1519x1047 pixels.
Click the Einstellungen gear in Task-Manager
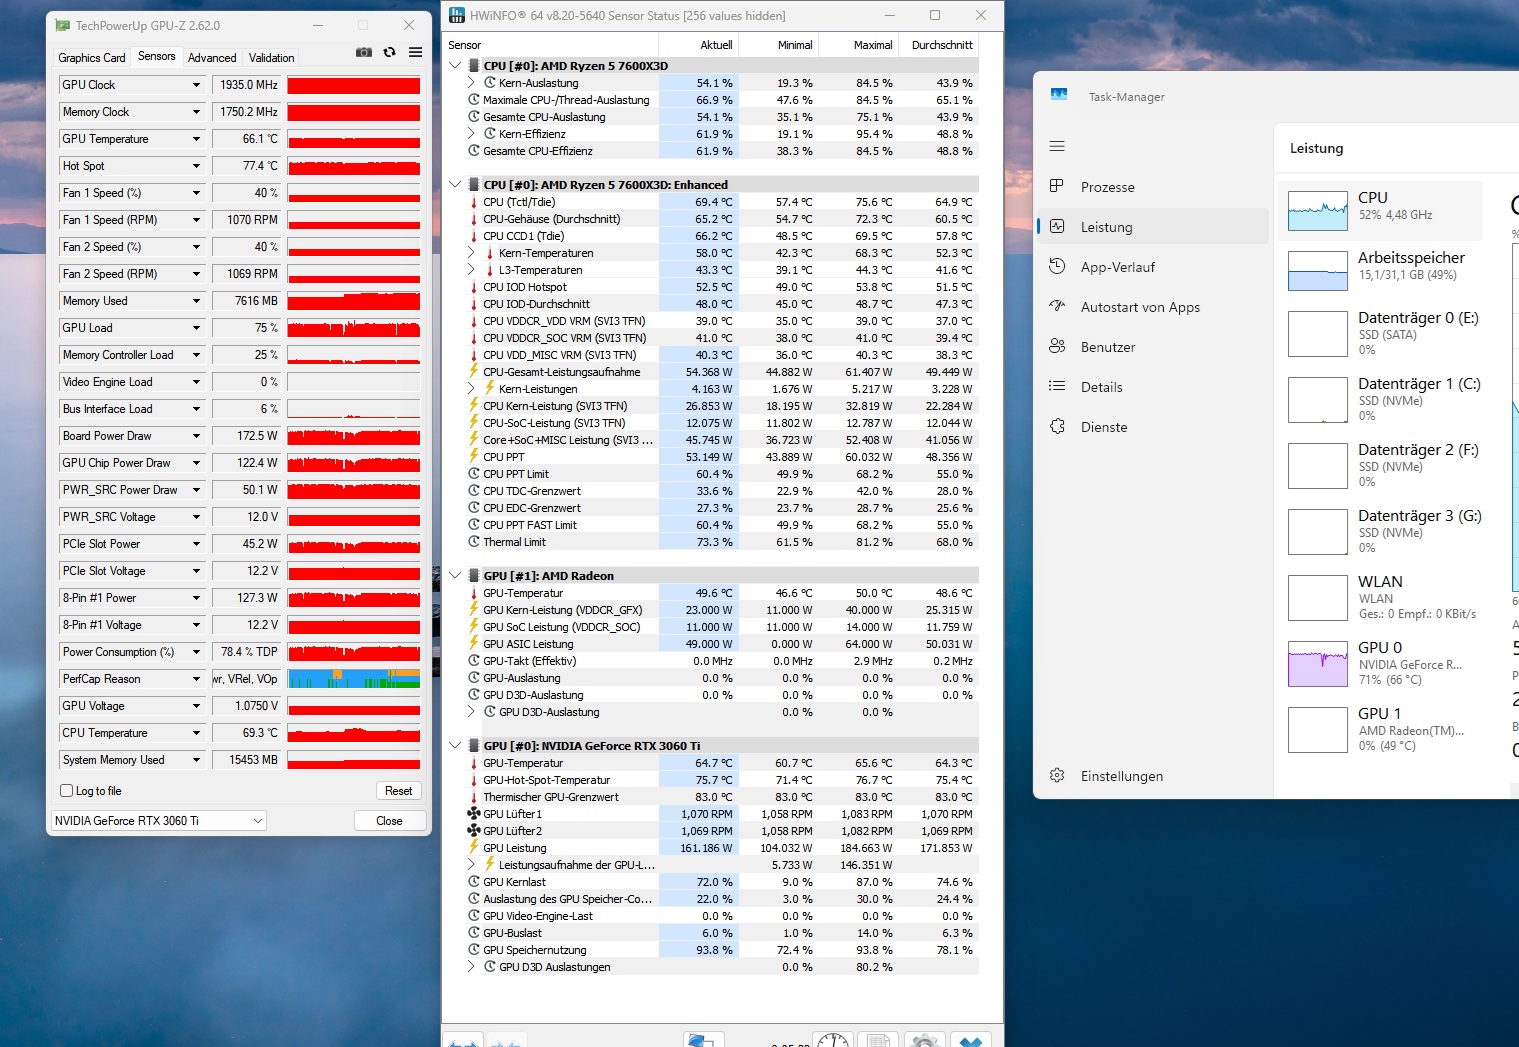[x=1057, y=775]
